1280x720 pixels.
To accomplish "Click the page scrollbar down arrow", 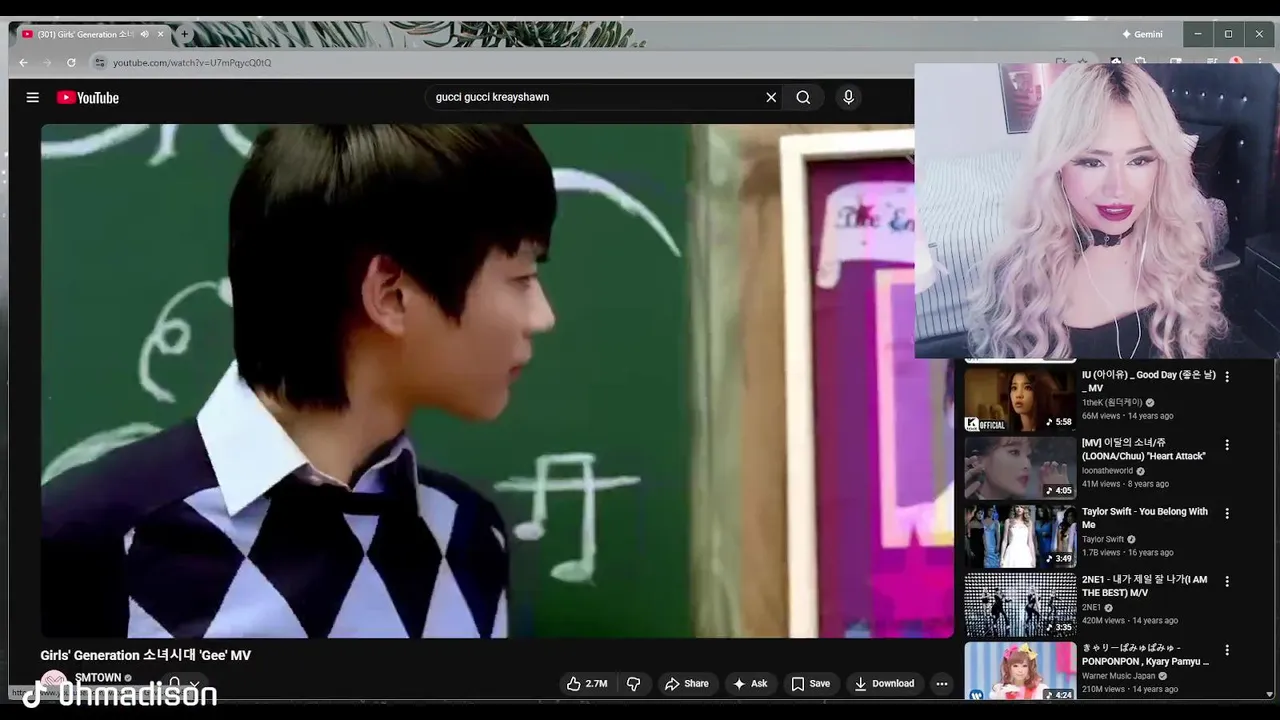I will (x=1270, y=693).
